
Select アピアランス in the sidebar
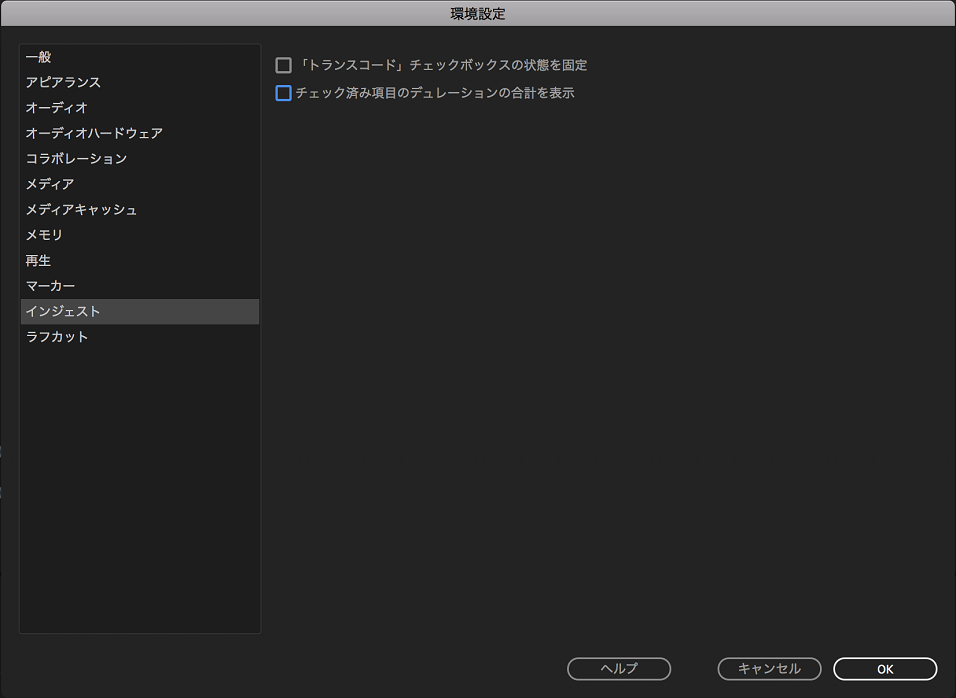(63, 82)
